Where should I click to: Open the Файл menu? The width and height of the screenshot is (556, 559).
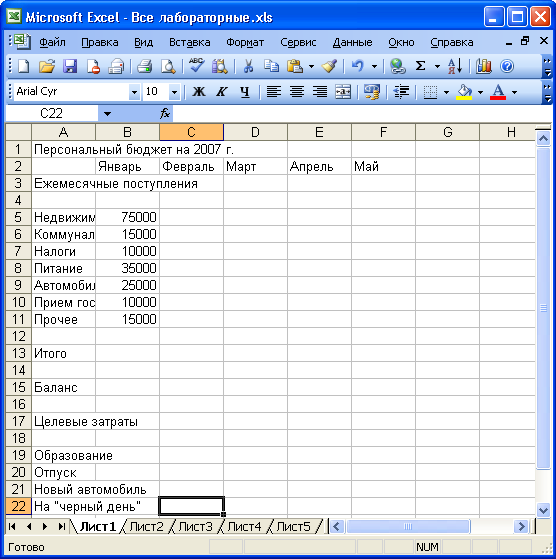click(x=52, y=42)
